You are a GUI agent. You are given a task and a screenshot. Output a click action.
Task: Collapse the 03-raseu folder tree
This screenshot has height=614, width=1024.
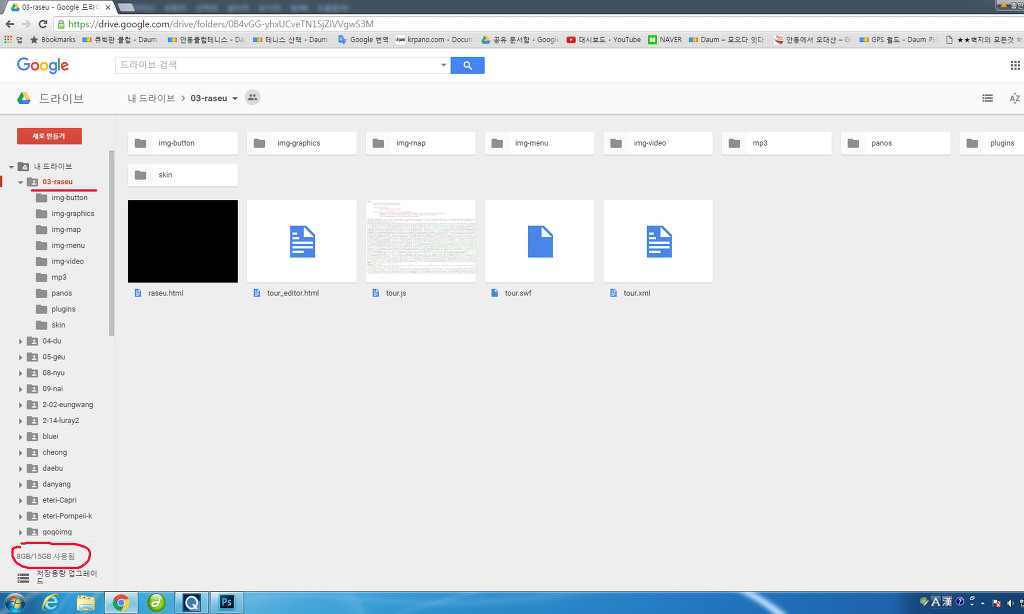(21, 182)
